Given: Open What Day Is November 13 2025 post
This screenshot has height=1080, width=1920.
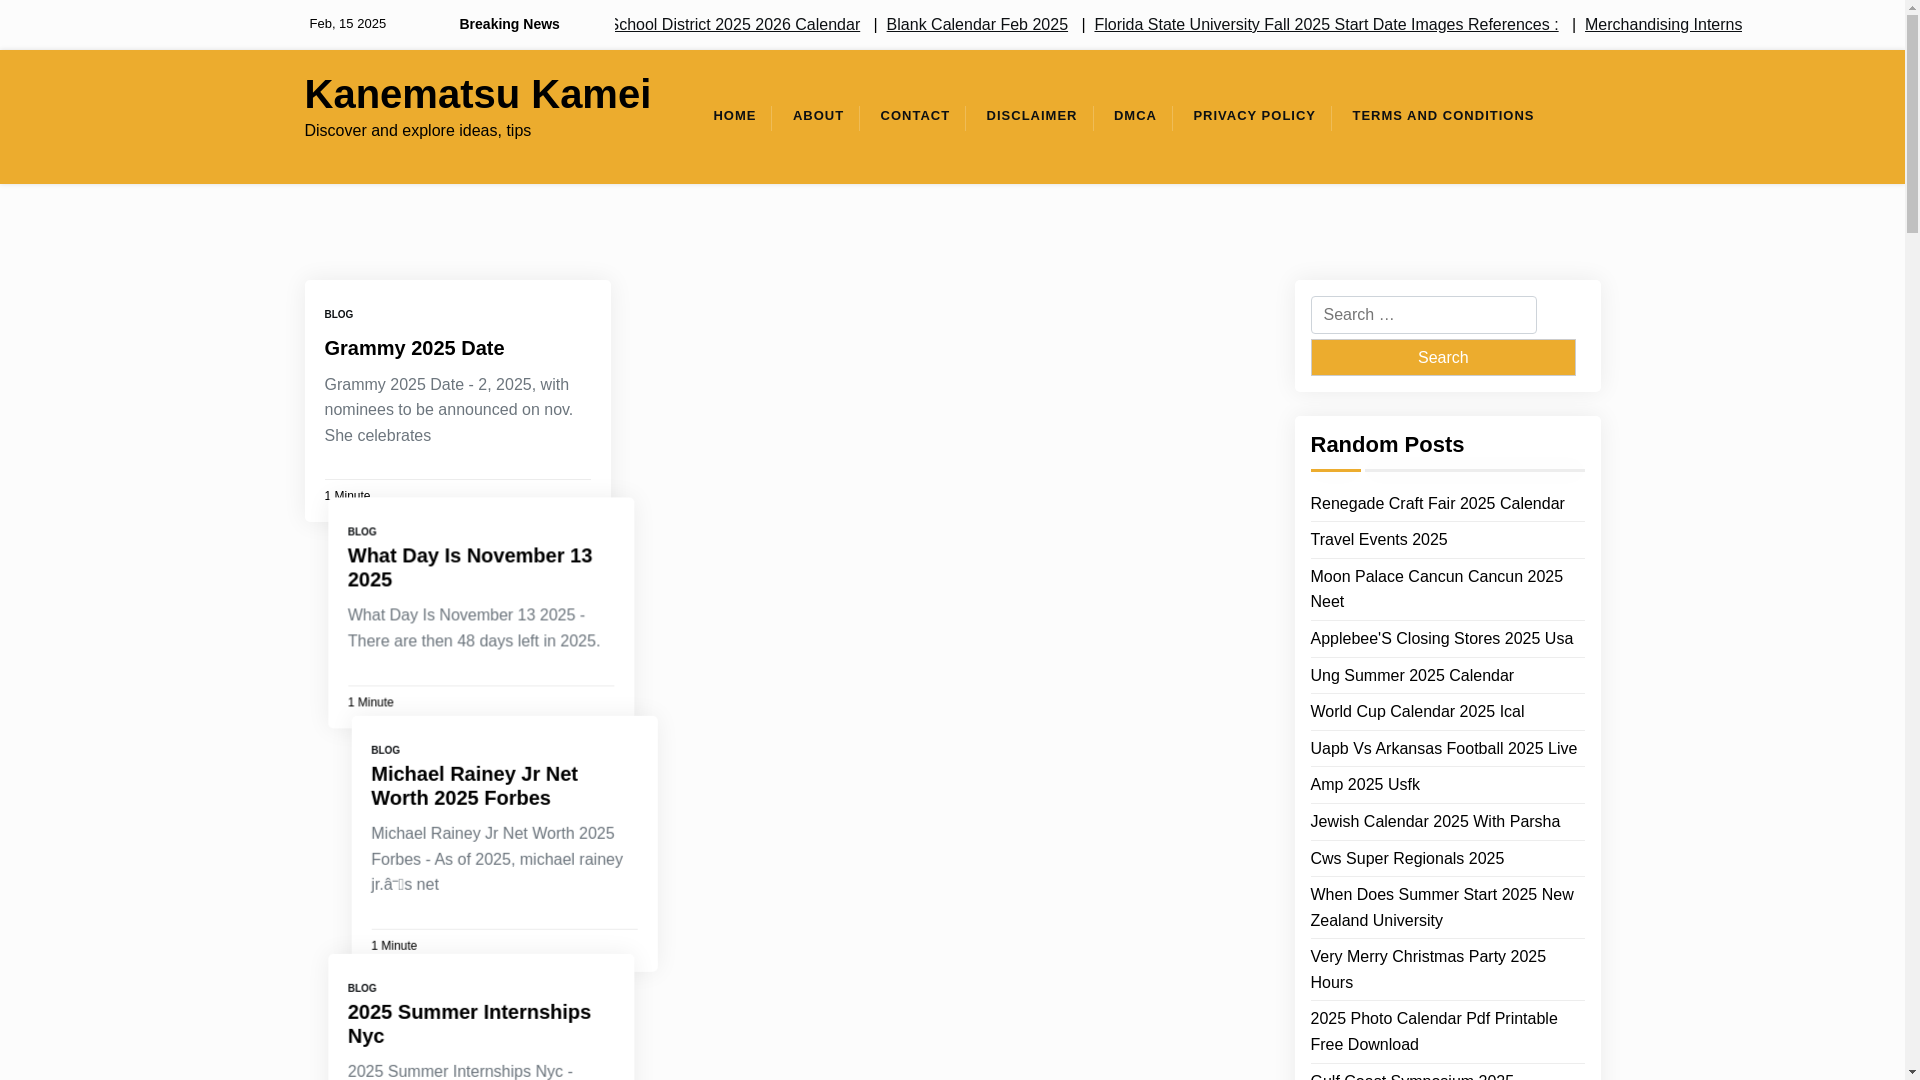Looking at the screenshot, I should tap(470, 567).
